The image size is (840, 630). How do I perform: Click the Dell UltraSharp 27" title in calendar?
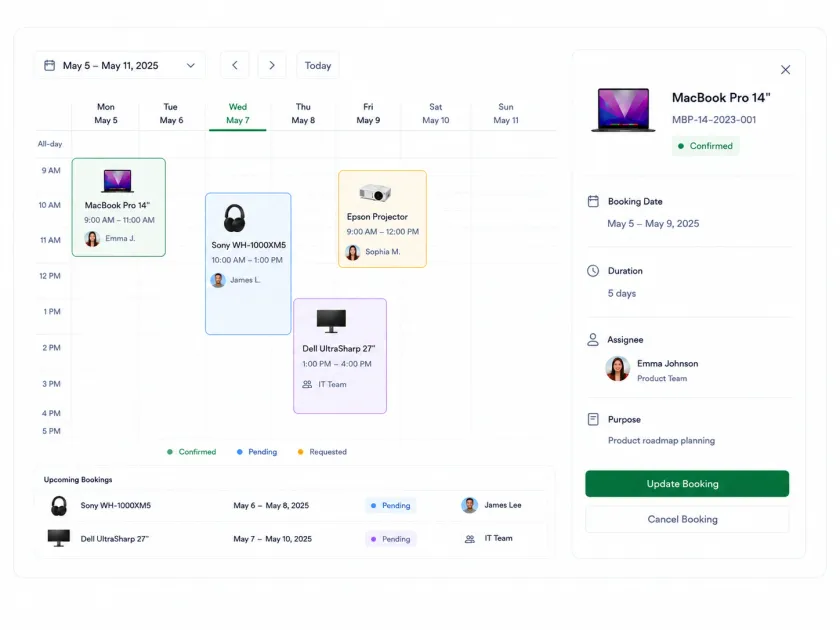tap(339, 348)
